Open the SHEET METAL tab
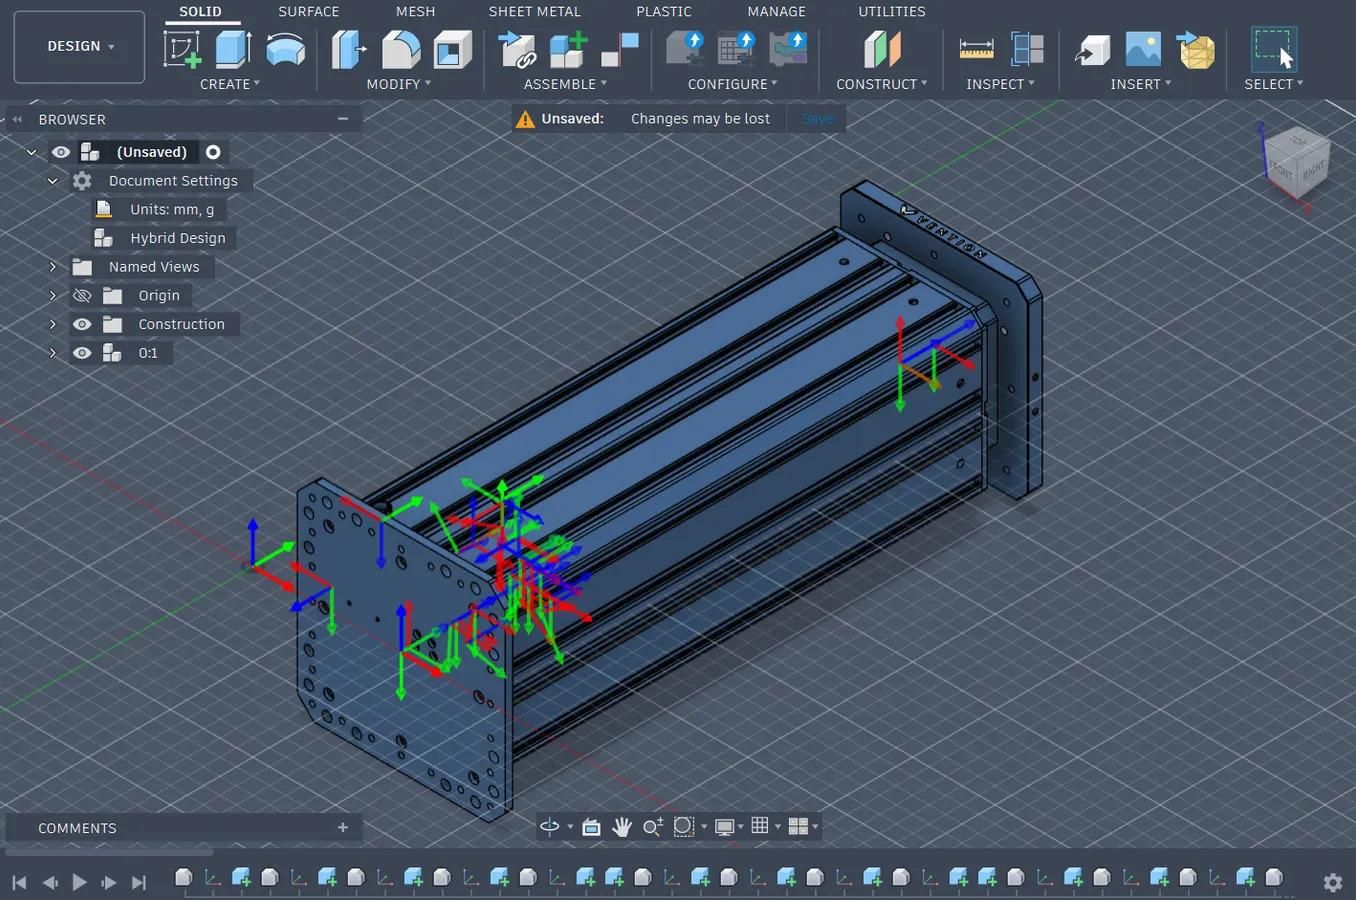Viewport: 1356px width, 900px height. (x=534, y=12)
